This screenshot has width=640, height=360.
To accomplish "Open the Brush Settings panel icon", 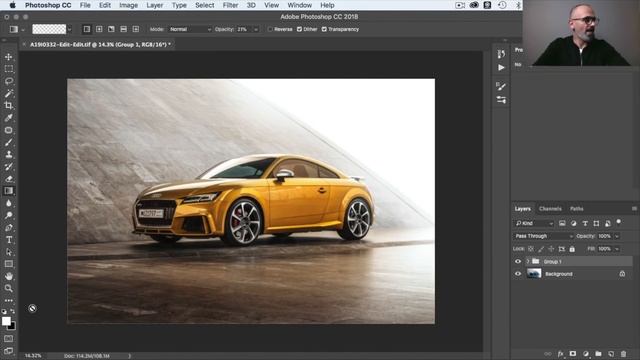I will click(501, 86).
